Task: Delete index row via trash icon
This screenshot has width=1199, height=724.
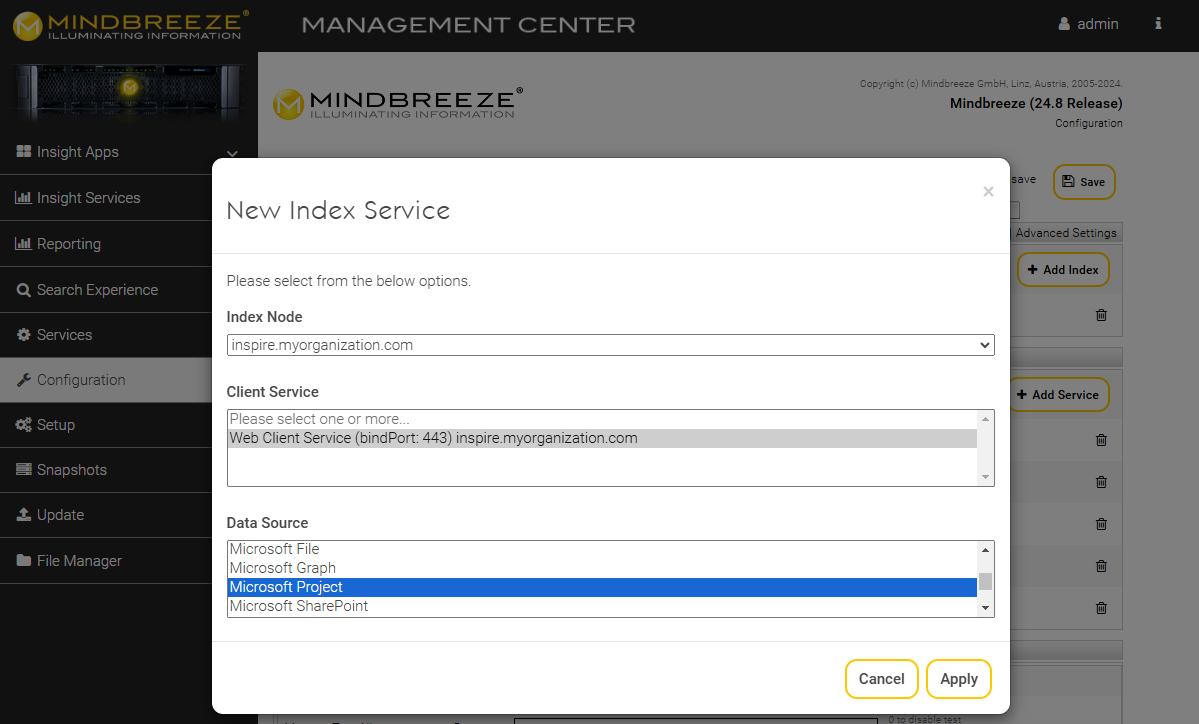Action: click(1101, 315)
